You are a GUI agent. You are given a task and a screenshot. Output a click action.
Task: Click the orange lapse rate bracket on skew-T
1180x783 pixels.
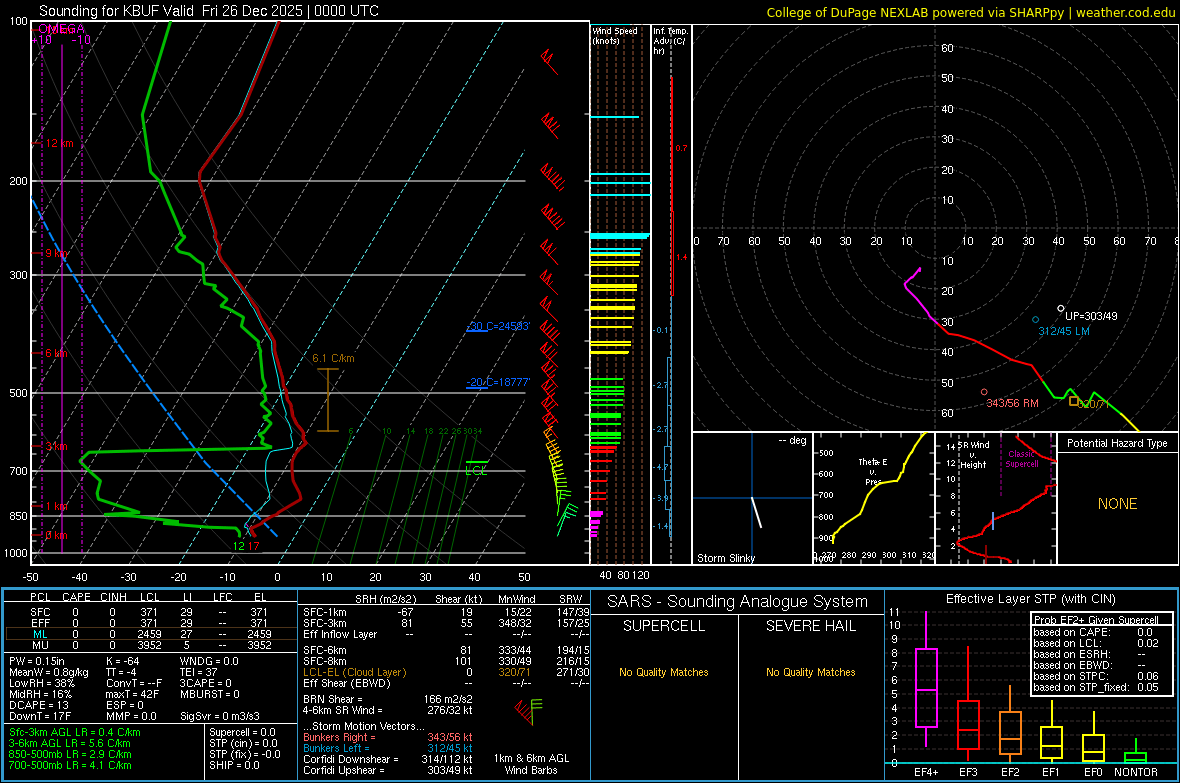pyautogui.click(x=328, y=400)
